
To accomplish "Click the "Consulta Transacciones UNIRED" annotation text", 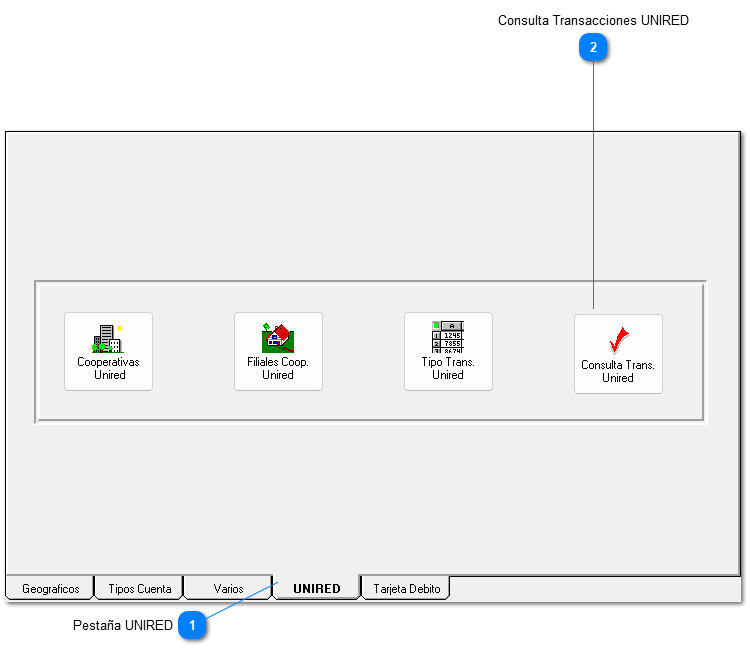I will 593,20.
